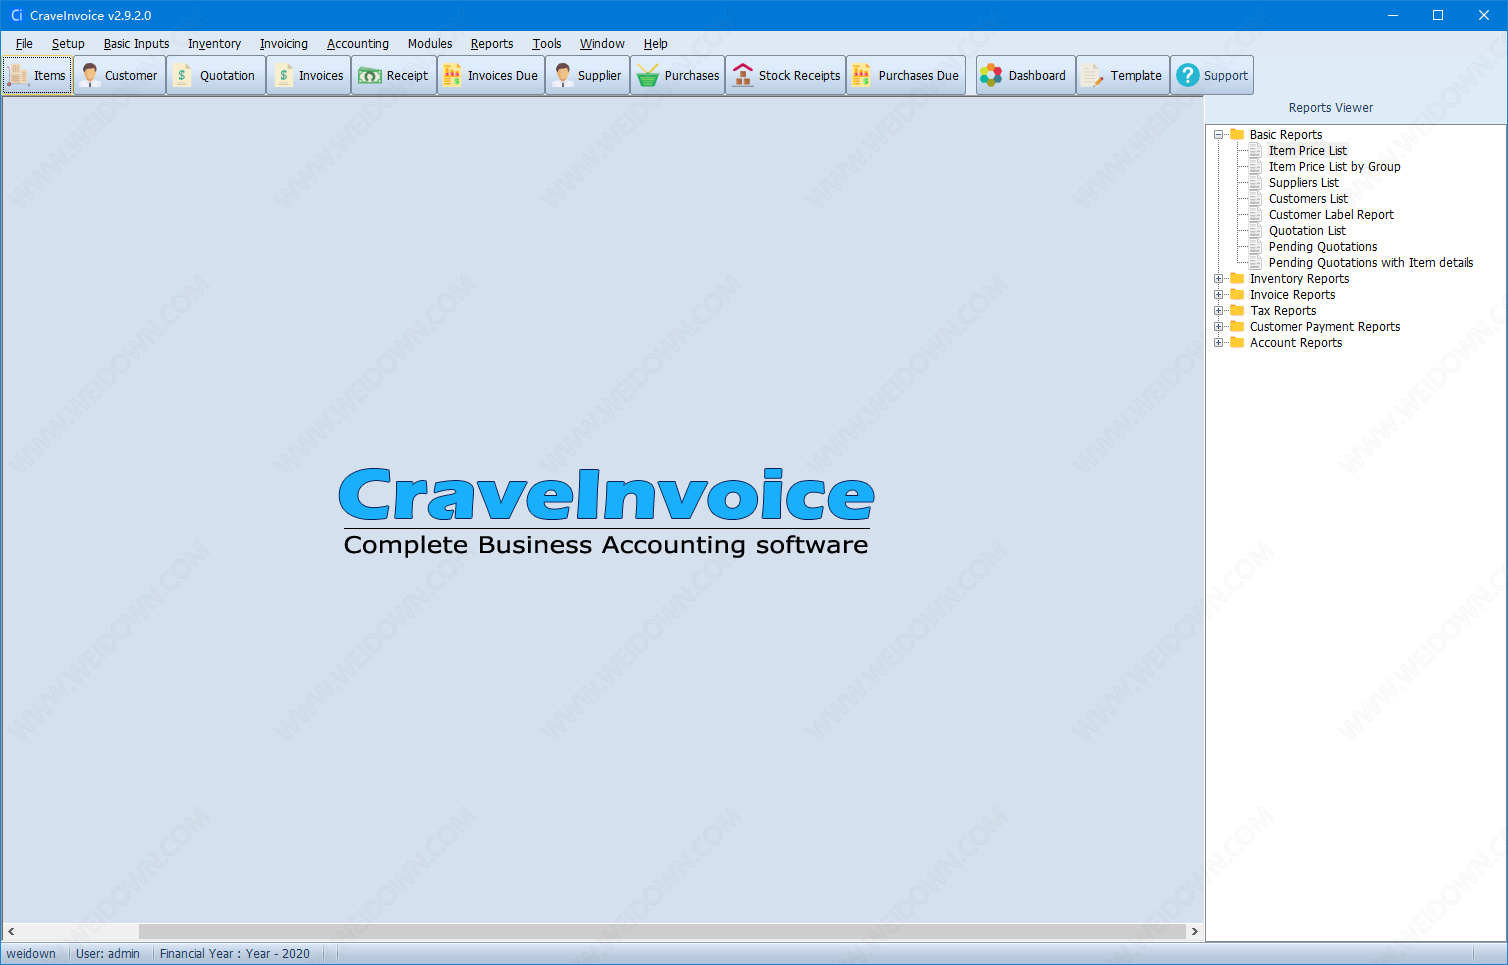Open Purchases Due toolbar icon
Viewport: 1508px width, 965px height.
coord(861,75)
